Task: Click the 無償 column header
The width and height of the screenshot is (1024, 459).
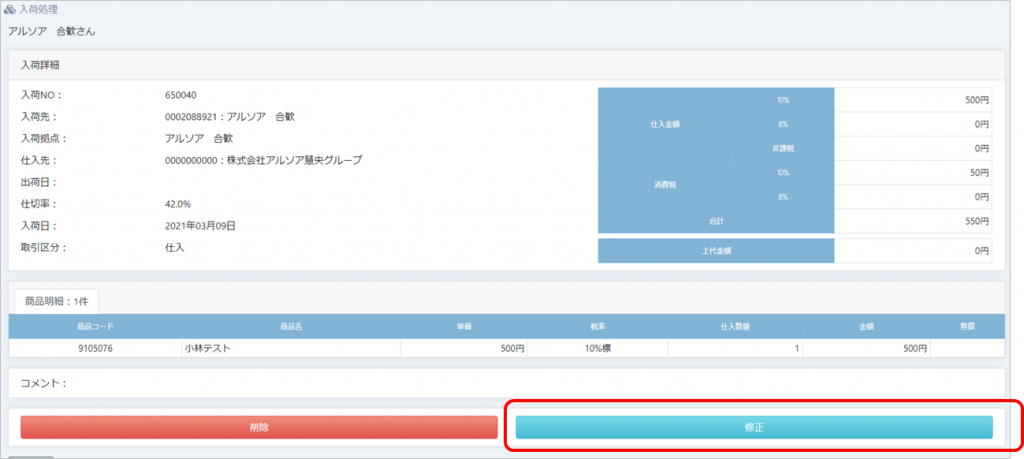Action: pos(966,326)
